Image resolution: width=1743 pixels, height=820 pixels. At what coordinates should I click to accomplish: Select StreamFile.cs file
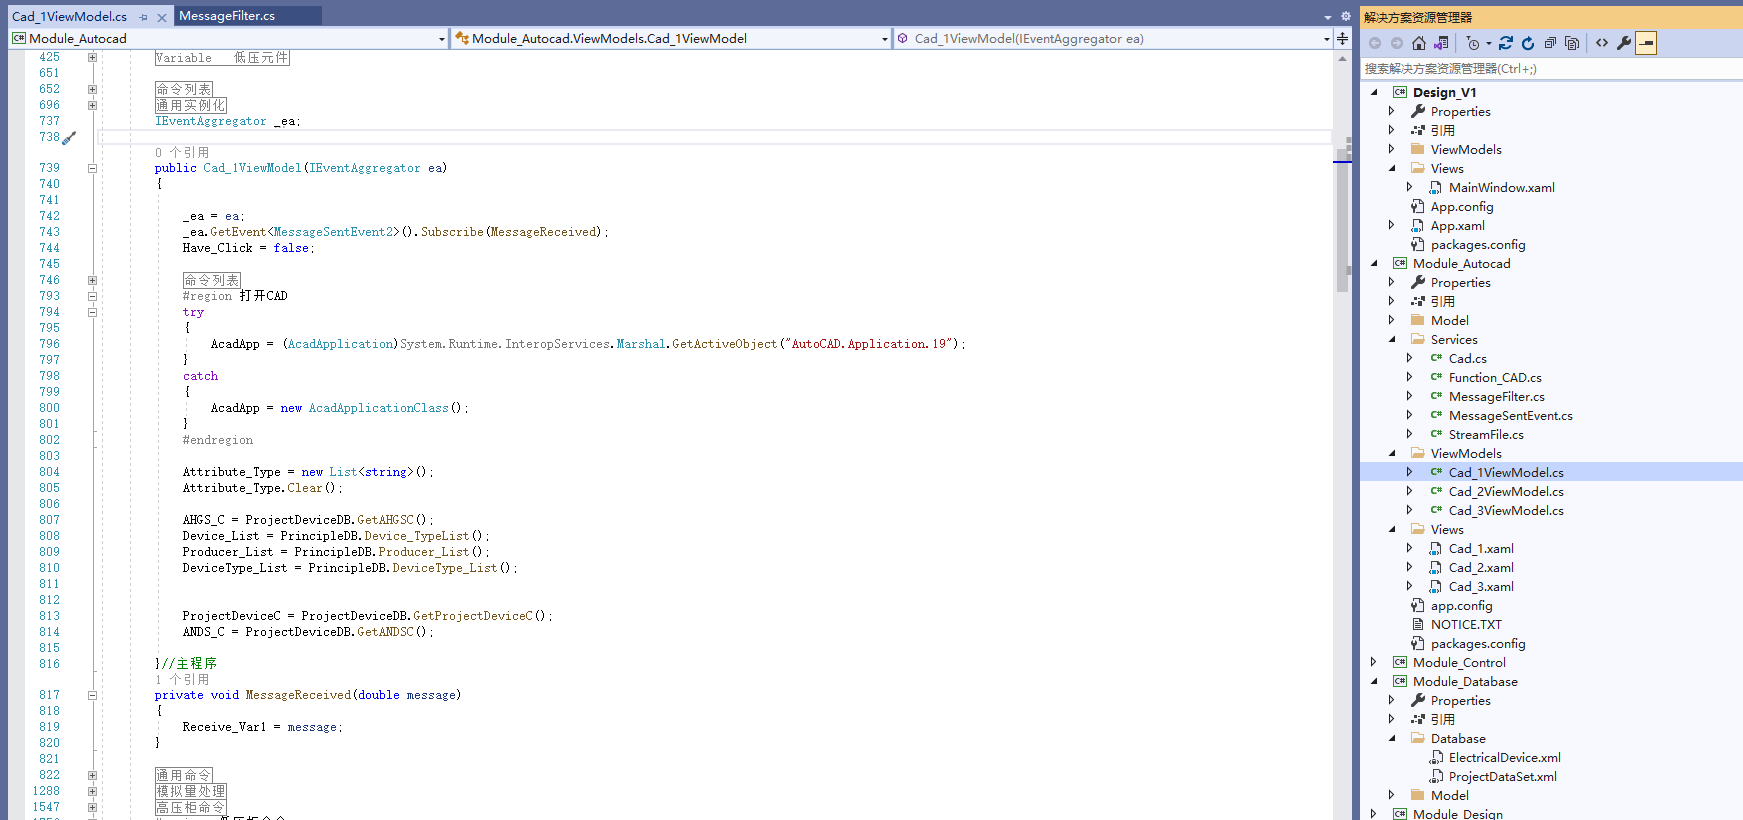1486,435
